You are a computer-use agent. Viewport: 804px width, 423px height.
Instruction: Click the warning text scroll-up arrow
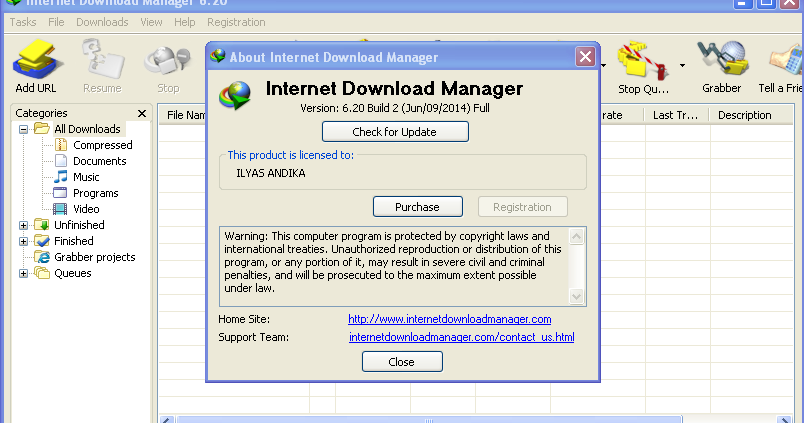[576, 236]
